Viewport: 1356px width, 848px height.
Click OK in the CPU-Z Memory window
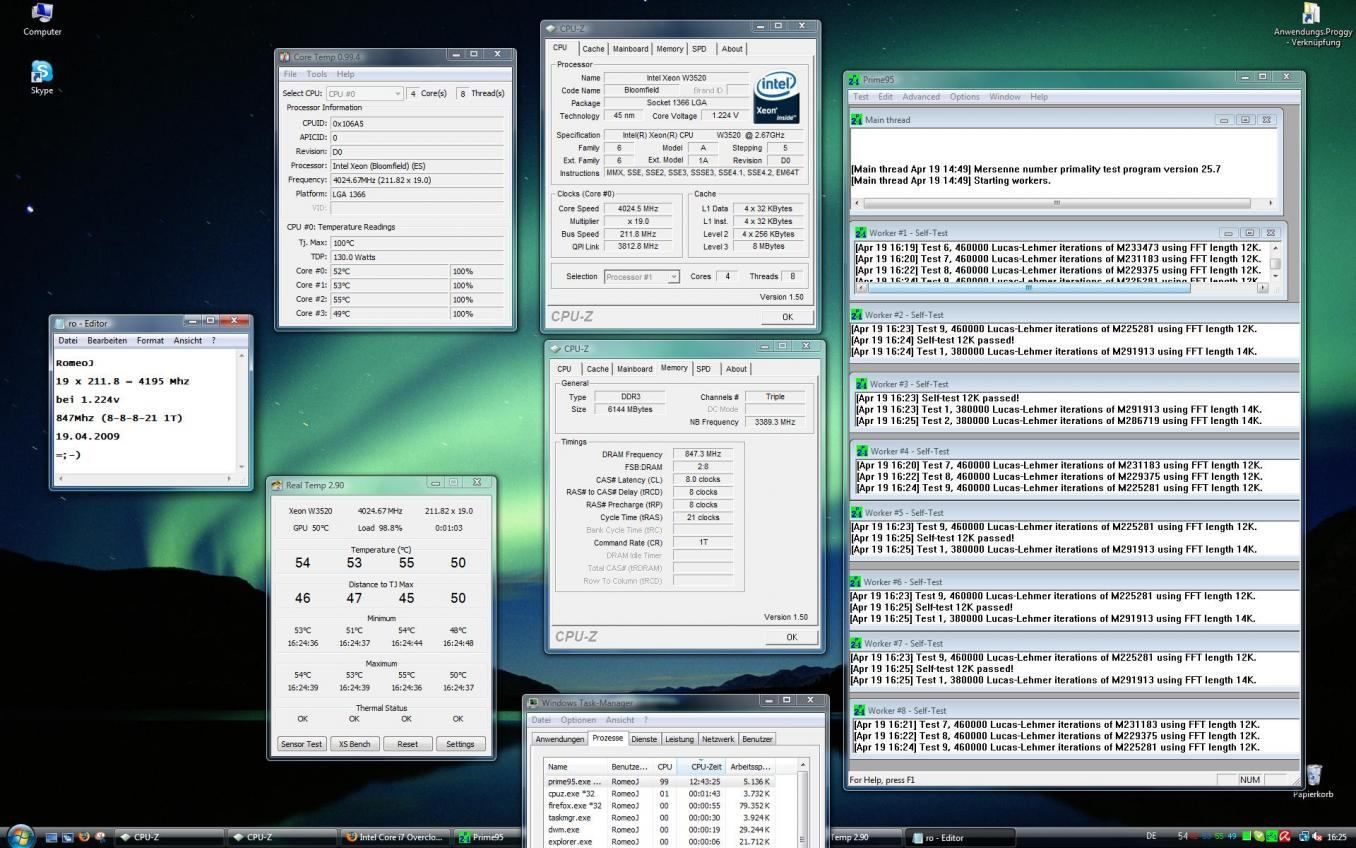(792, 637)
